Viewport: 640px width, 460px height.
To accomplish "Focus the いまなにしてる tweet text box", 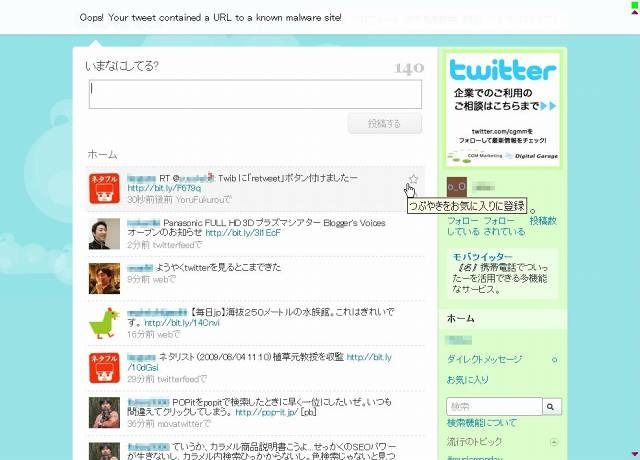I will (255, 94).
